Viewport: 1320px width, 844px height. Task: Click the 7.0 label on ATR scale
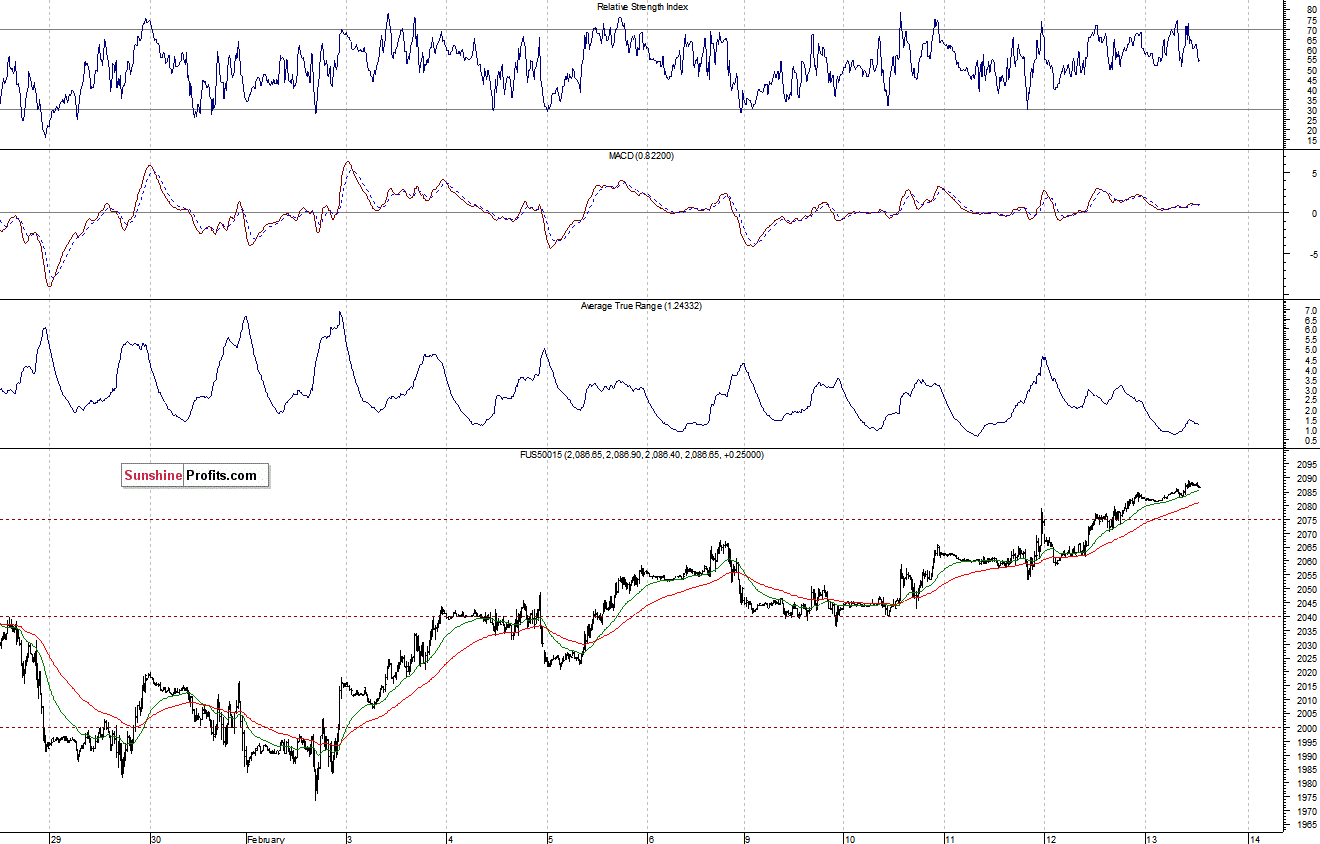pyautogui.click(x=1310, y=311)
